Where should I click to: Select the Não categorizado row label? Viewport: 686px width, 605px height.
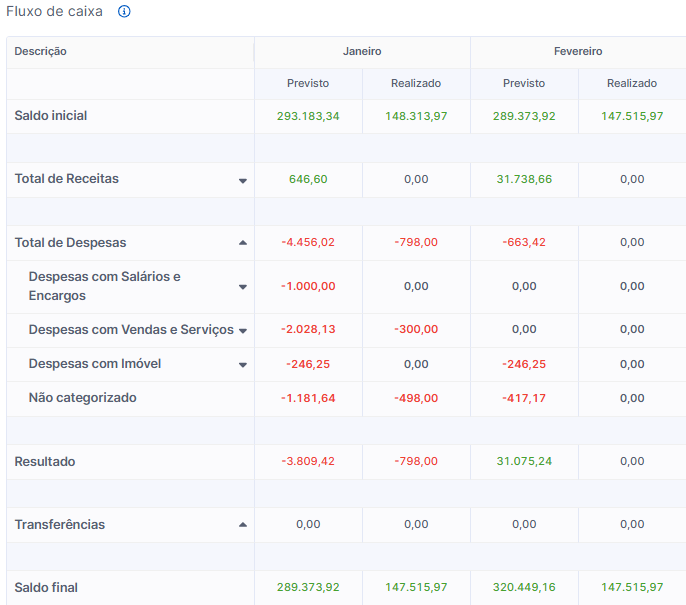point(83,398)
